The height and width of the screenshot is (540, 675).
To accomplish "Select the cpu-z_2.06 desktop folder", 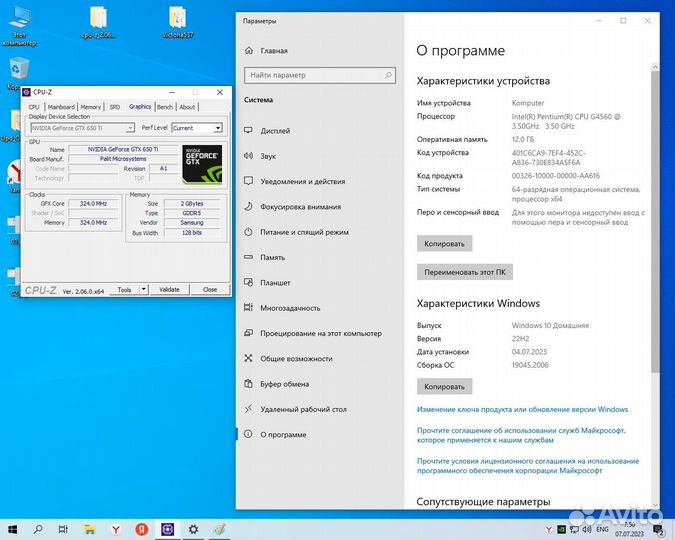I will (99, 23).
